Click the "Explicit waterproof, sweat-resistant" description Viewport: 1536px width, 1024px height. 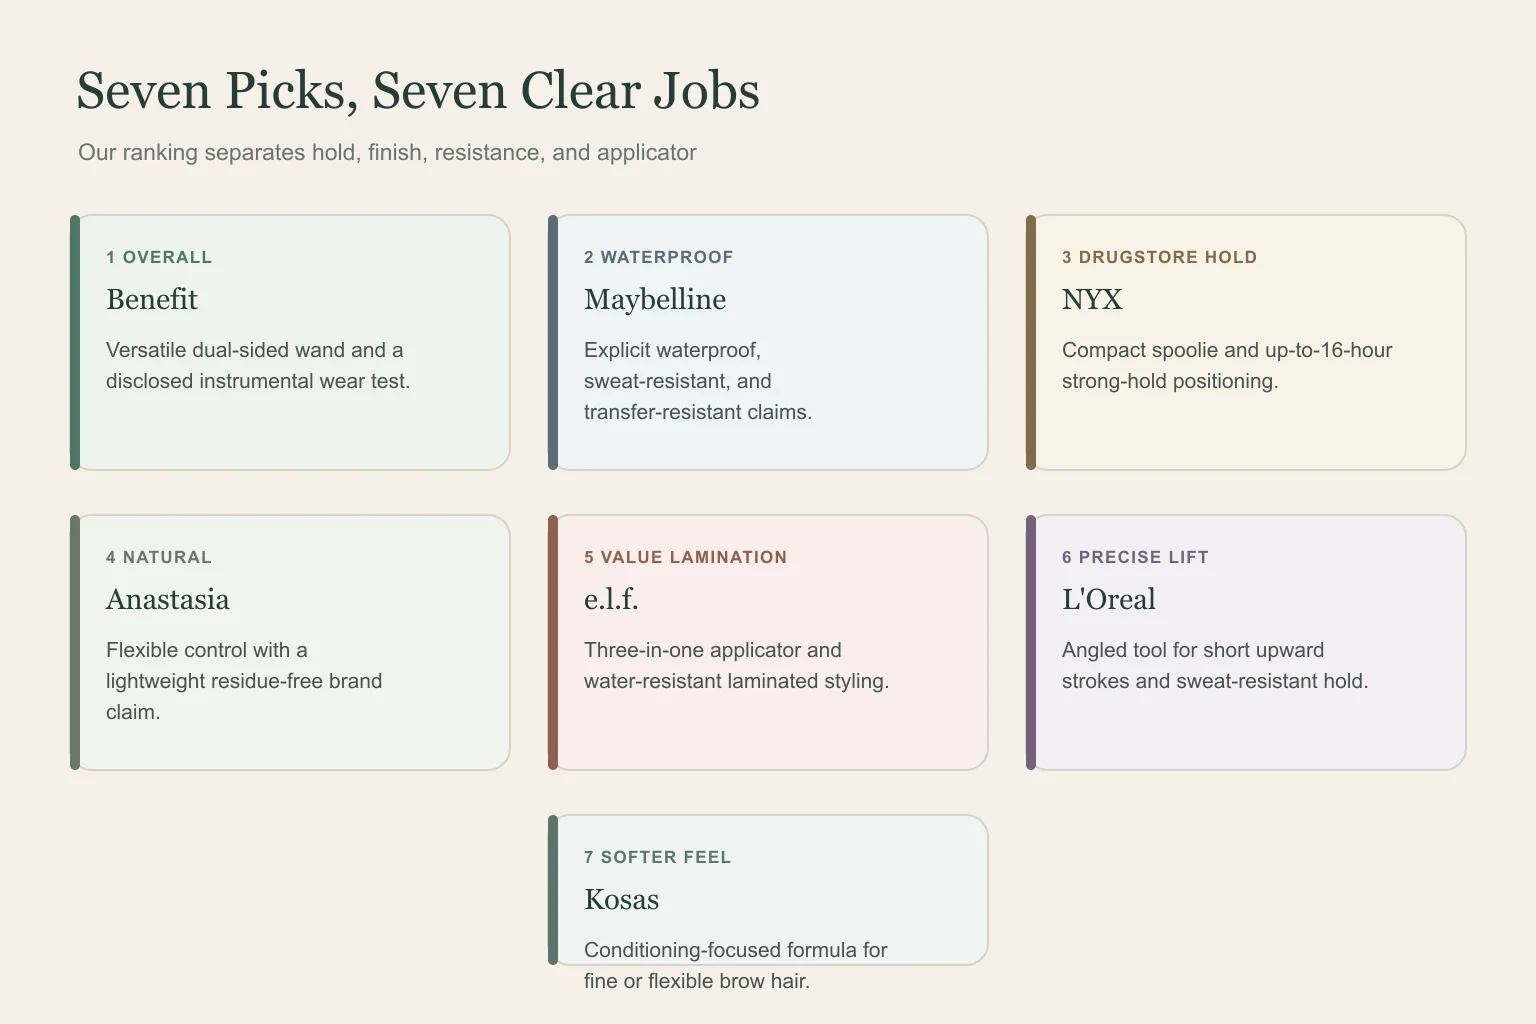(698, 381)
